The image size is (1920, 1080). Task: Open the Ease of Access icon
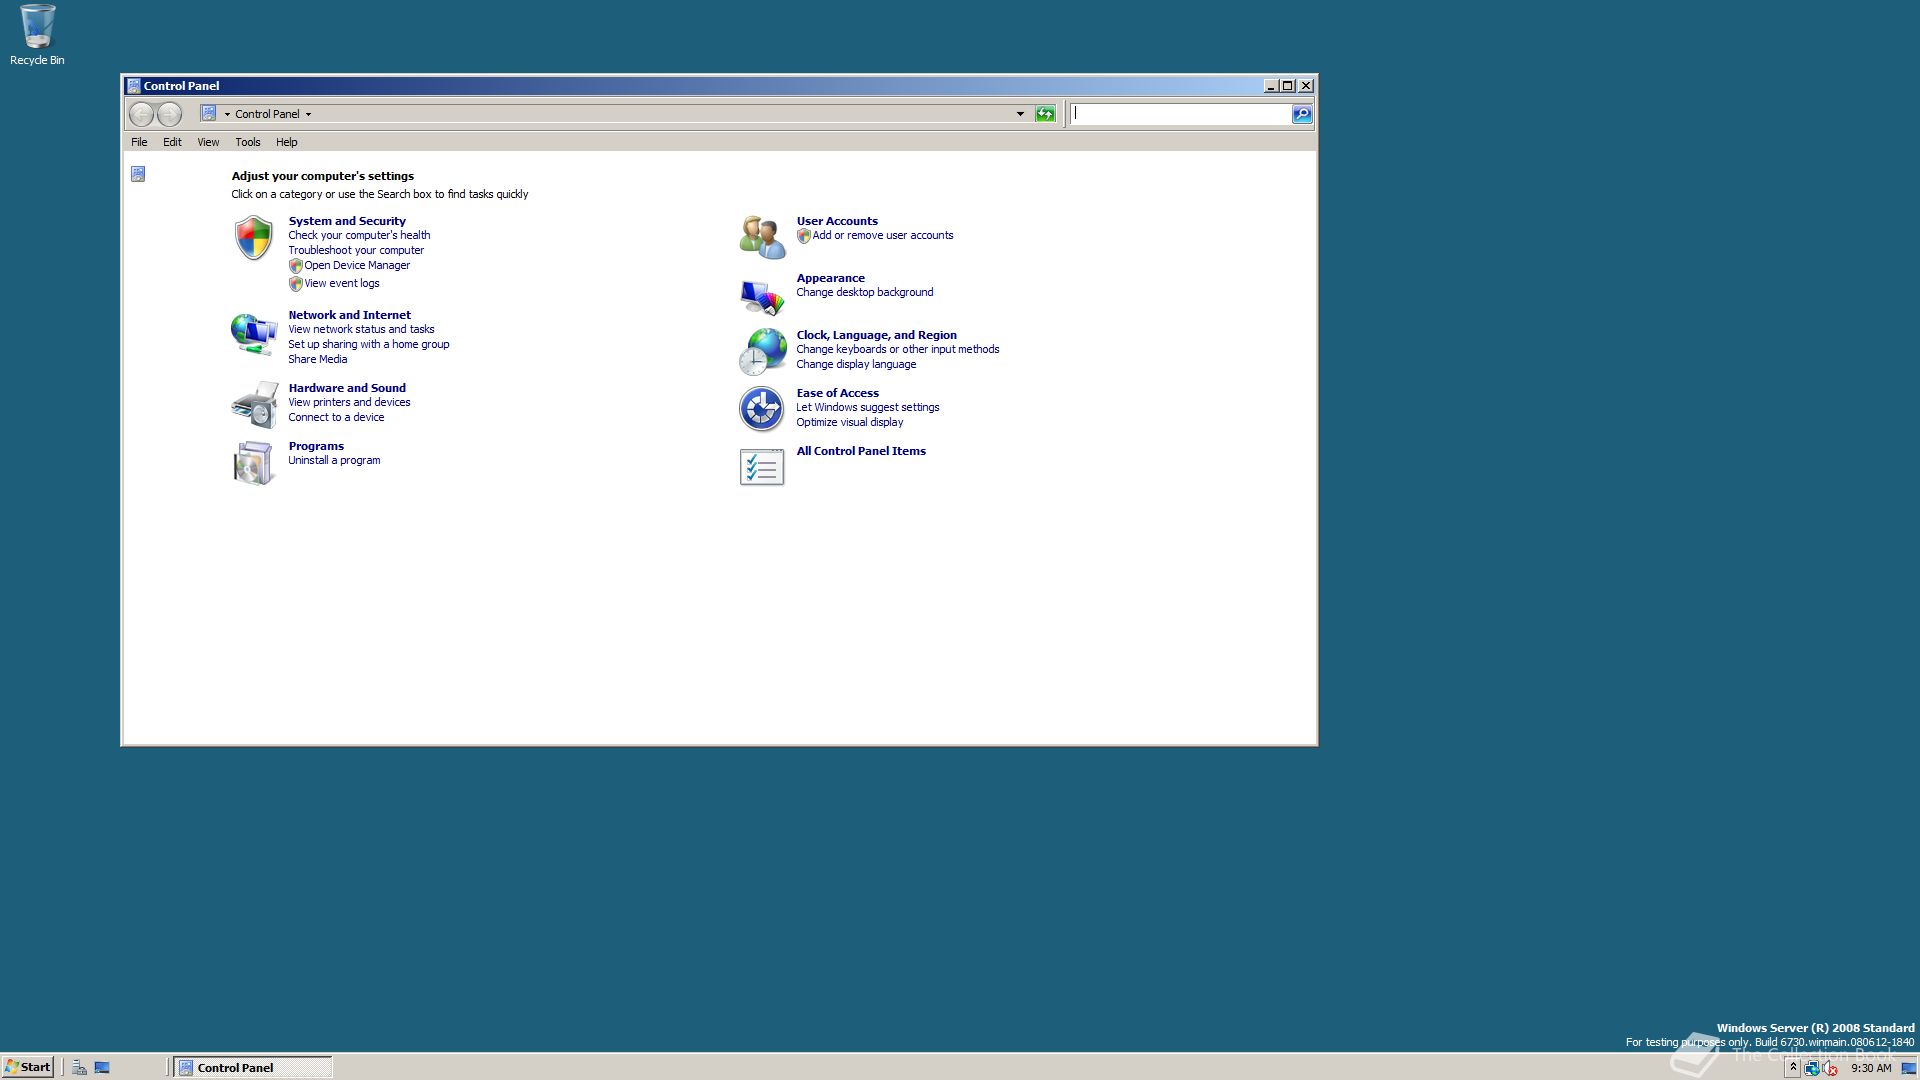[762, 409]
